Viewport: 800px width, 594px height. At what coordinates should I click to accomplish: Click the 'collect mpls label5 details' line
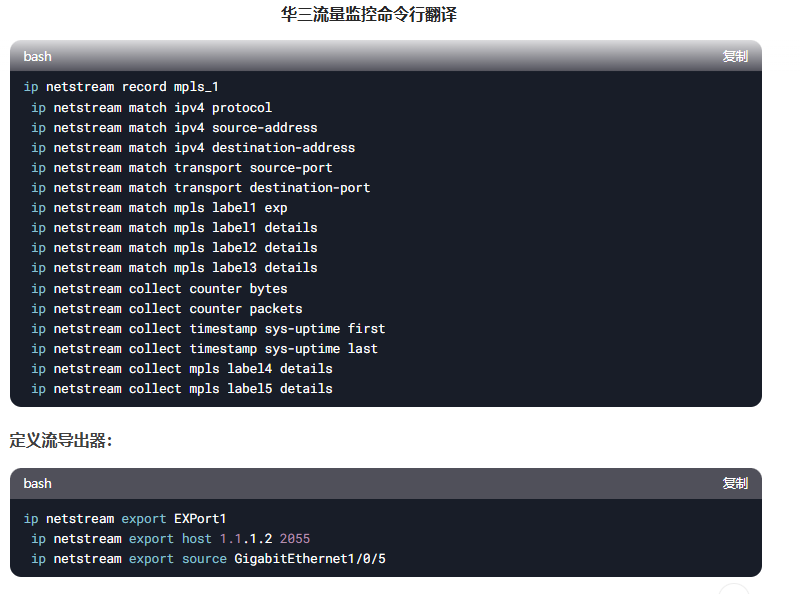[x=182, y=389]
